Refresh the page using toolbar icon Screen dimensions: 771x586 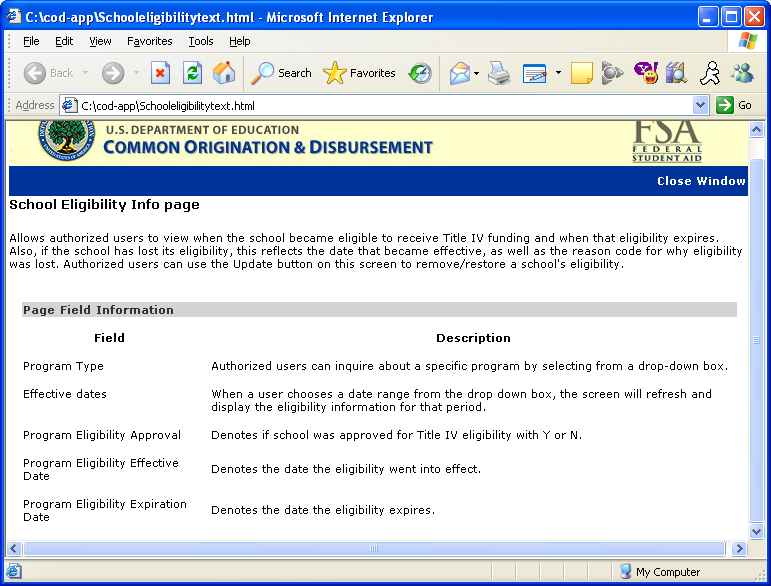tap(192, 73)
